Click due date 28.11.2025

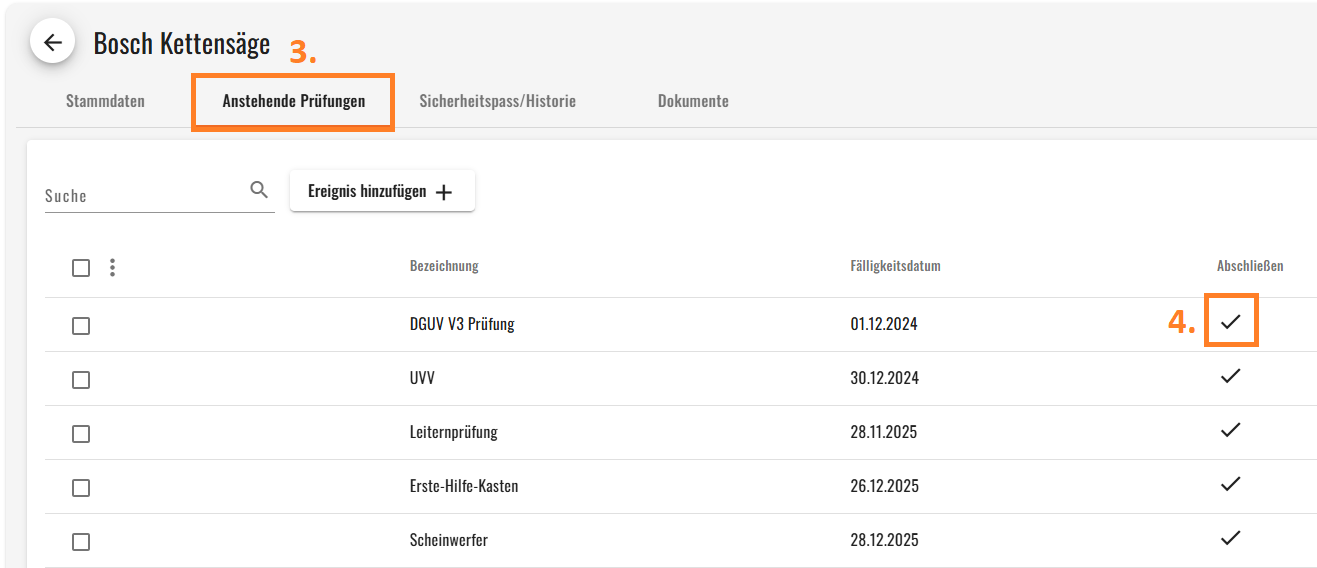click(884, 432)
